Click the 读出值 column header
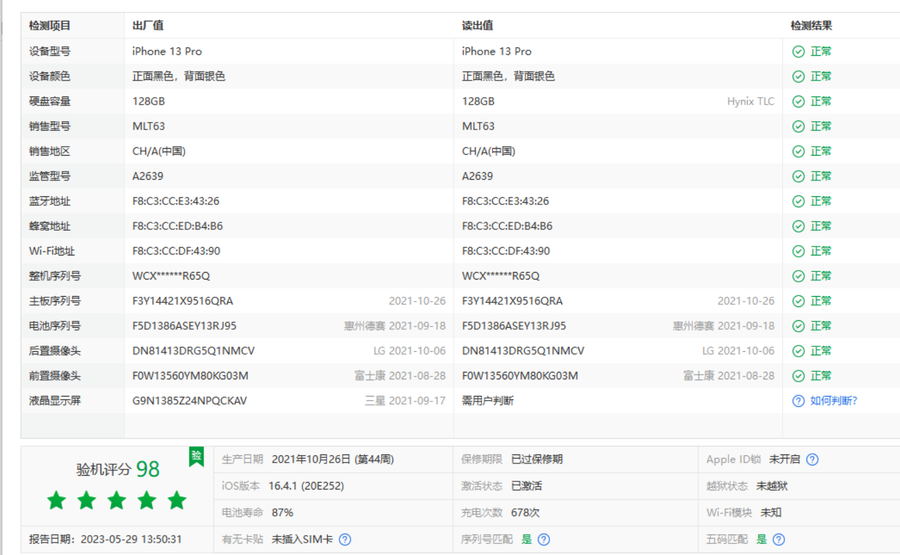This screenshot has height=555, width=900. coord(478,26)
